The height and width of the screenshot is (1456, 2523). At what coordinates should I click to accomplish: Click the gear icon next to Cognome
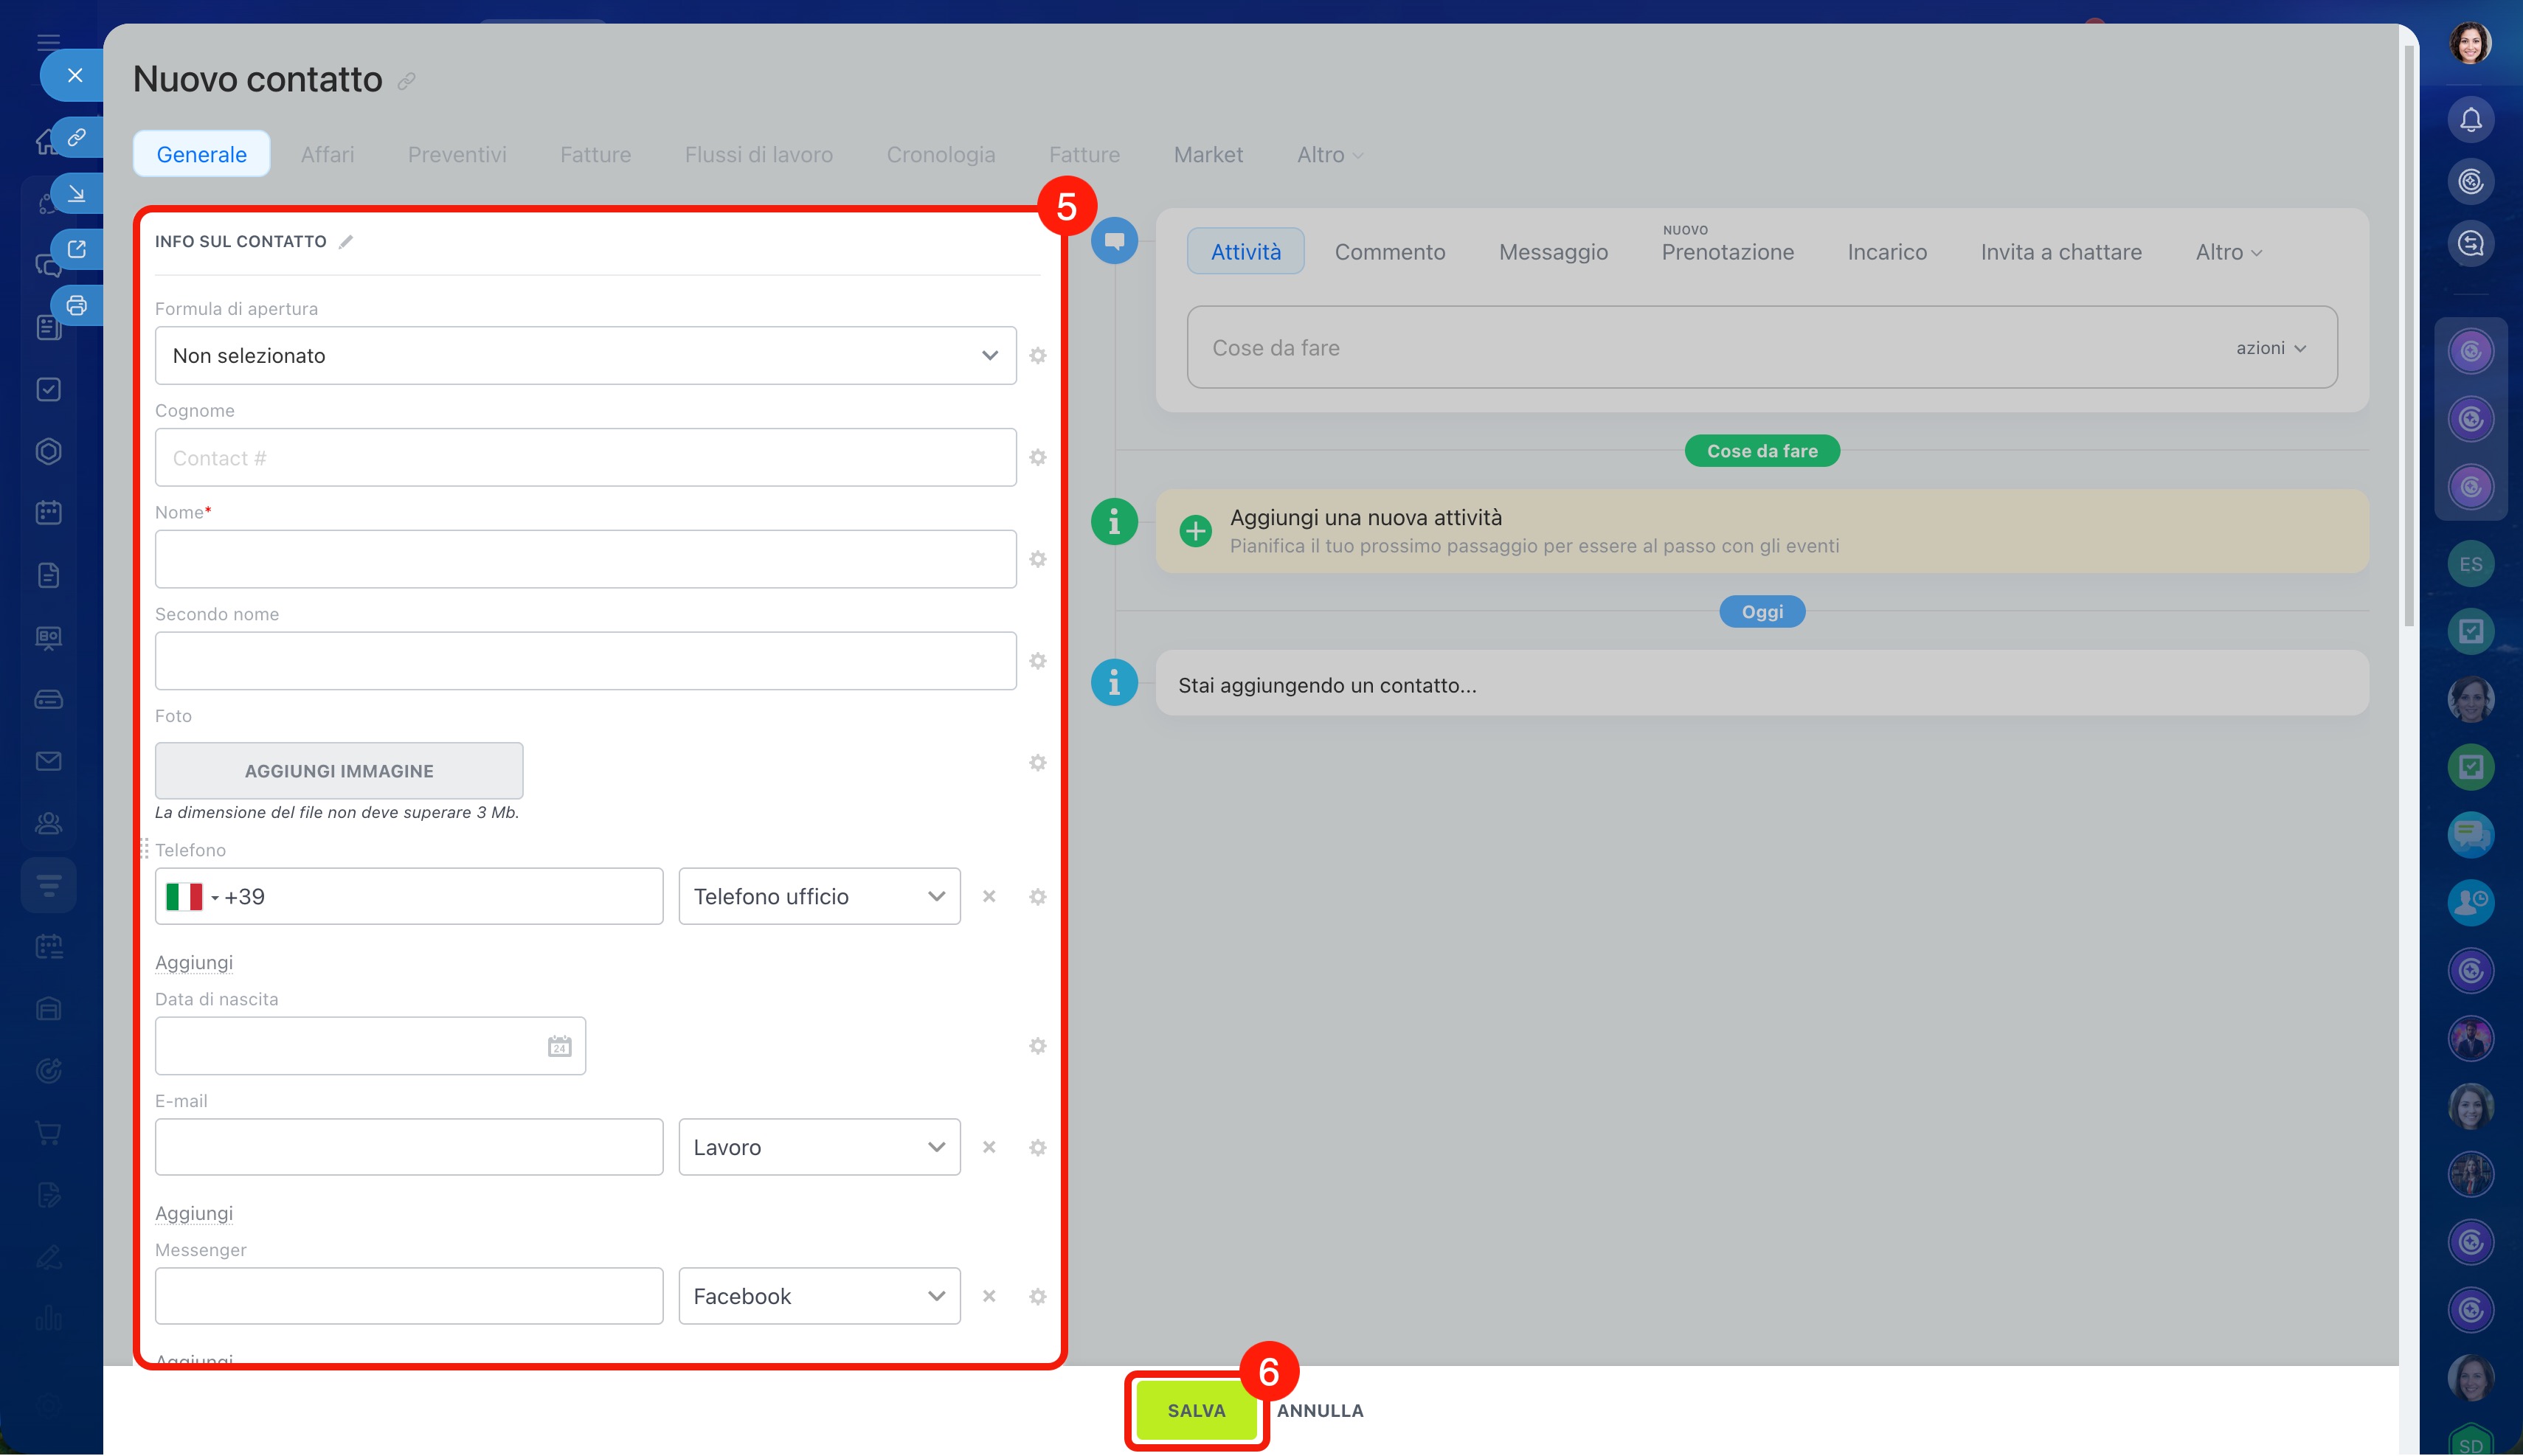(x=1037, y=458)
